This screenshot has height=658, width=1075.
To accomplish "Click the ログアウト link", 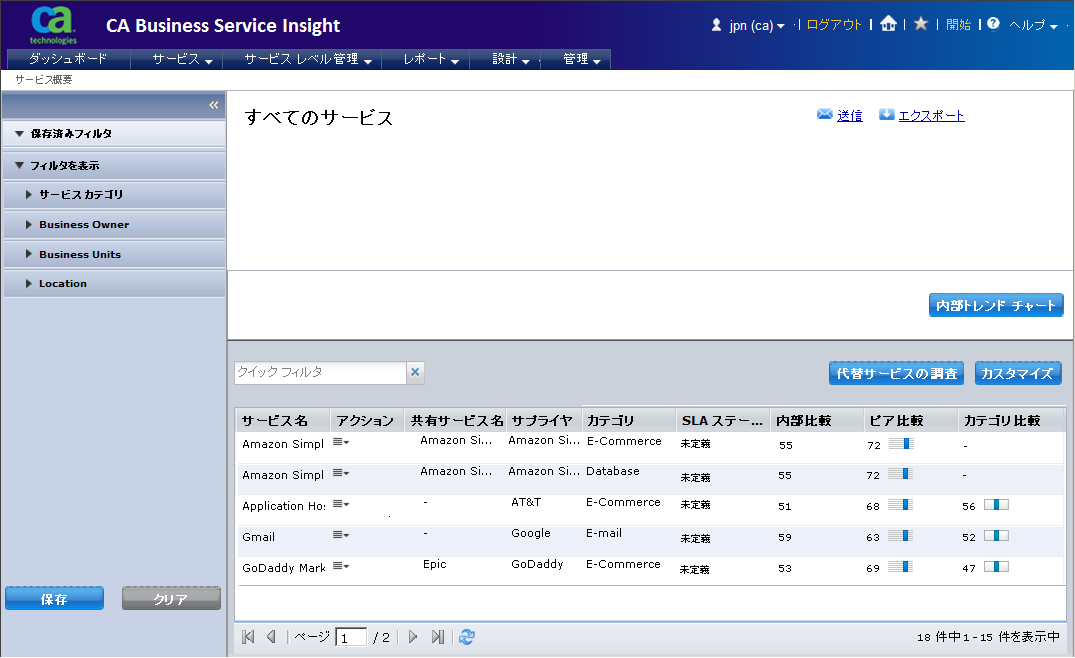I will tap(834, 25).
